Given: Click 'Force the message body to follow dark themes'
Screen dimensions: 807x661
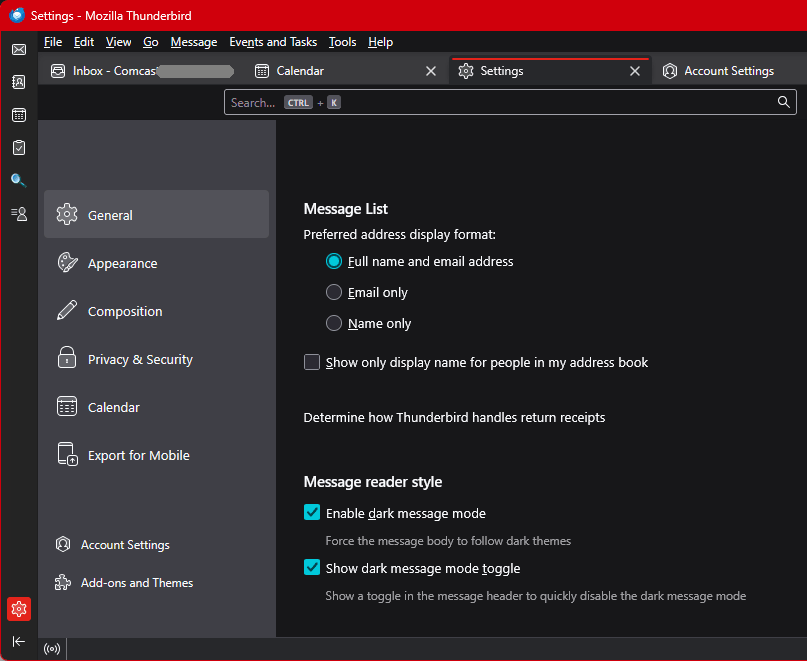Looking at the screenshot, I should [x=448, y=541].
